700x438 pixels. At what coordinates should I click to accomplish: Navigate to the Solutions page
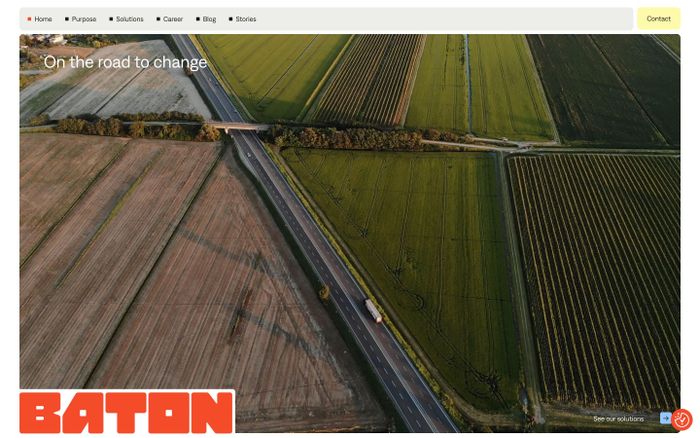pos(129,19)
